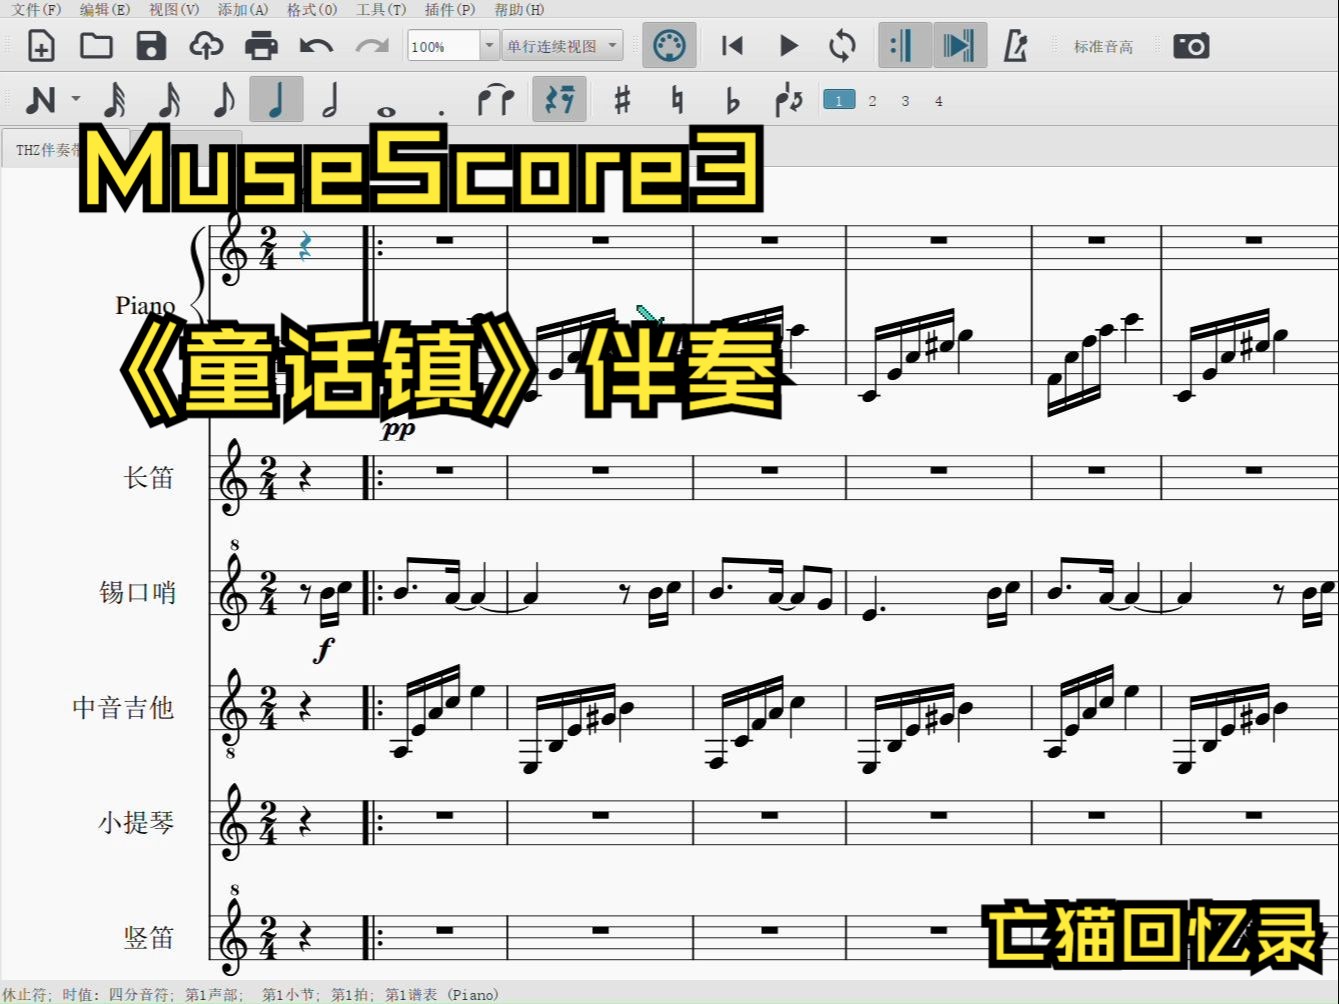
Task: Toggle play repeats button
Action: pyautogui.click(x=904, y=46)
